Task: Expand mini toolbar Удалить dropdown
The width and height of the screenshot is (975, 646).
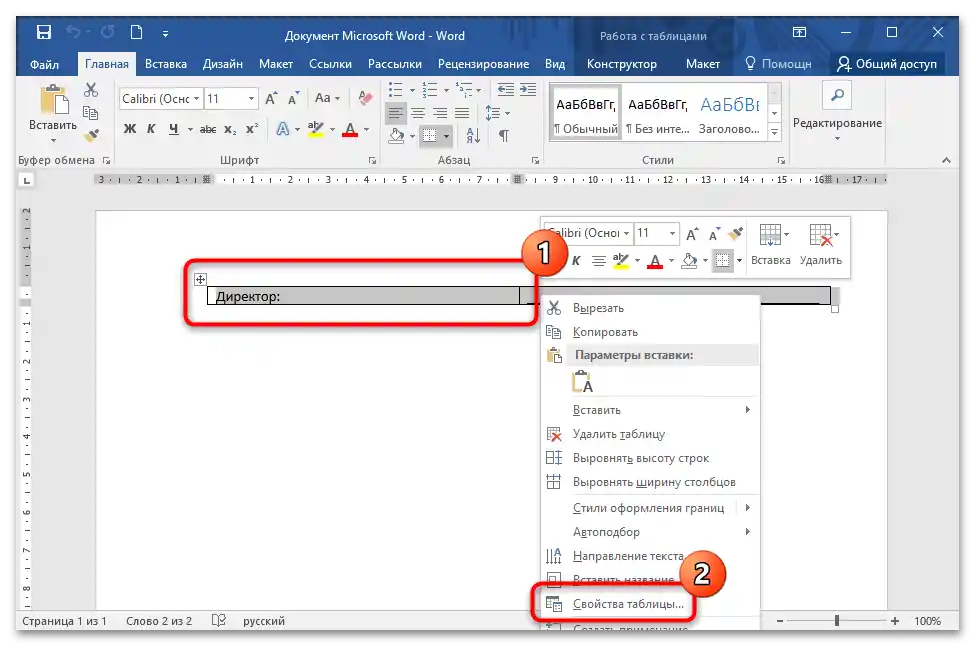Action: 836,234
